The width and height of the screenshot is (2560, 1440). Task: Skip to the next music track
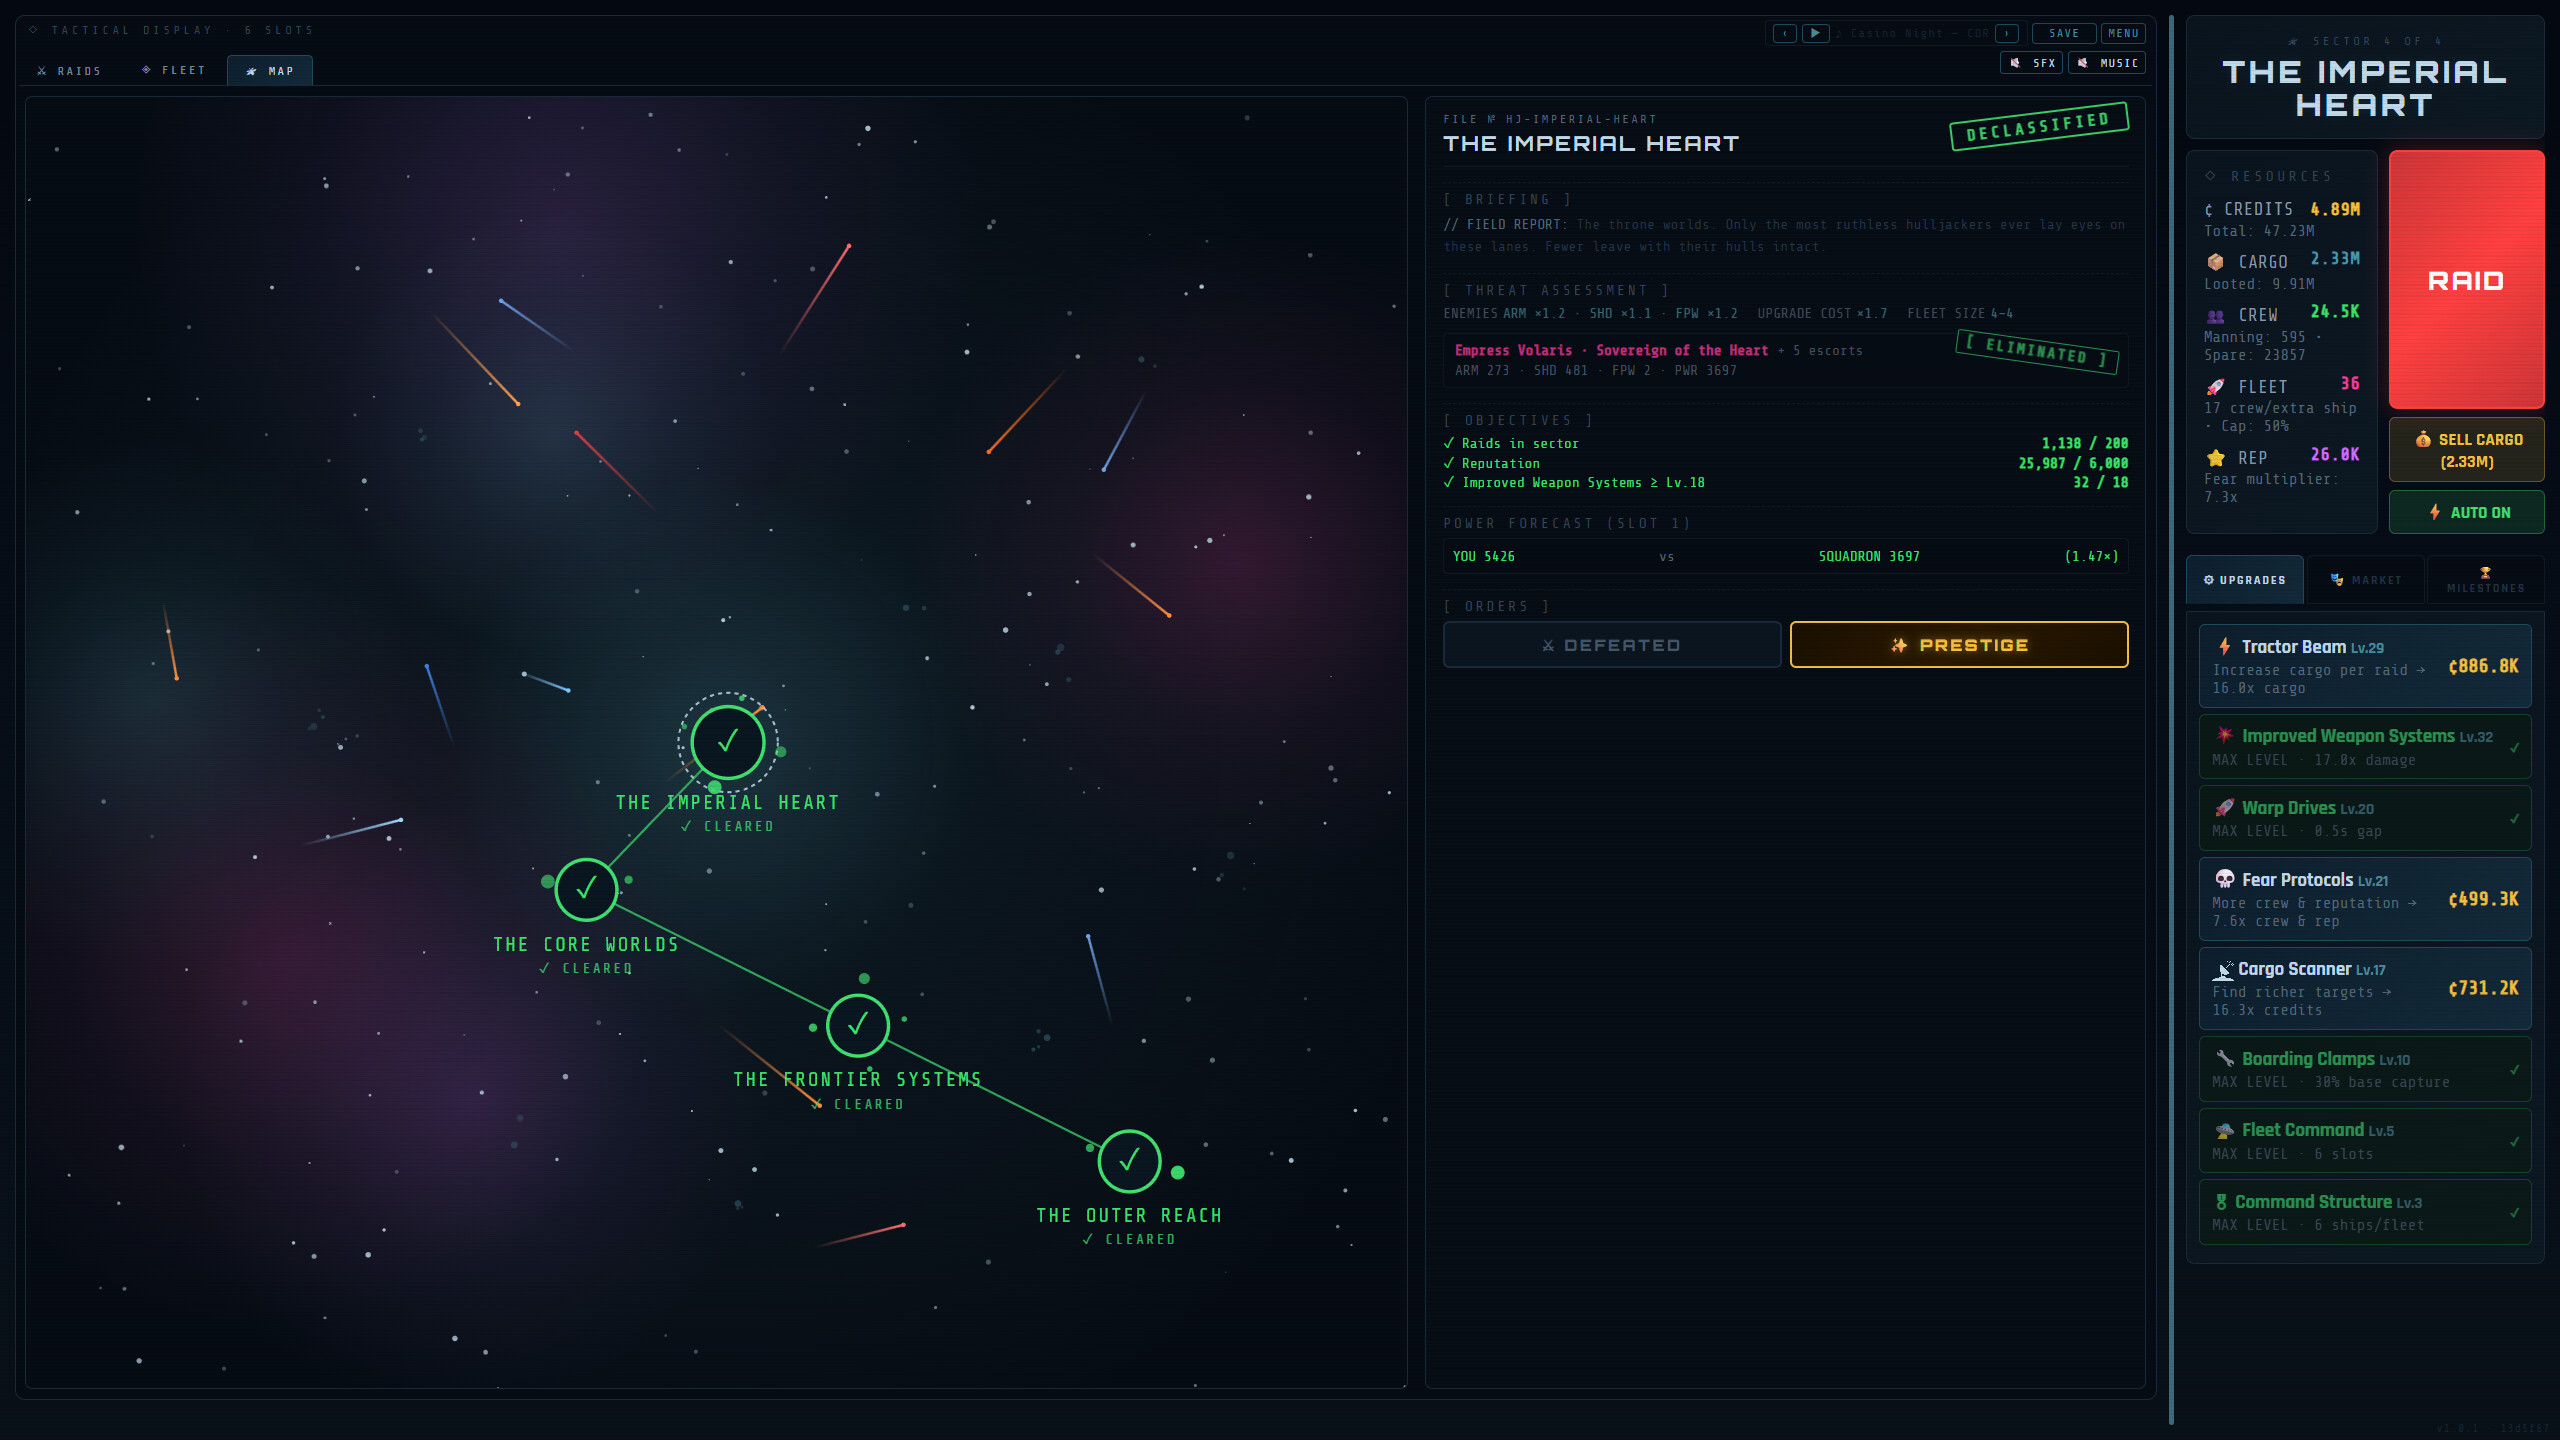coord(2007,33)
